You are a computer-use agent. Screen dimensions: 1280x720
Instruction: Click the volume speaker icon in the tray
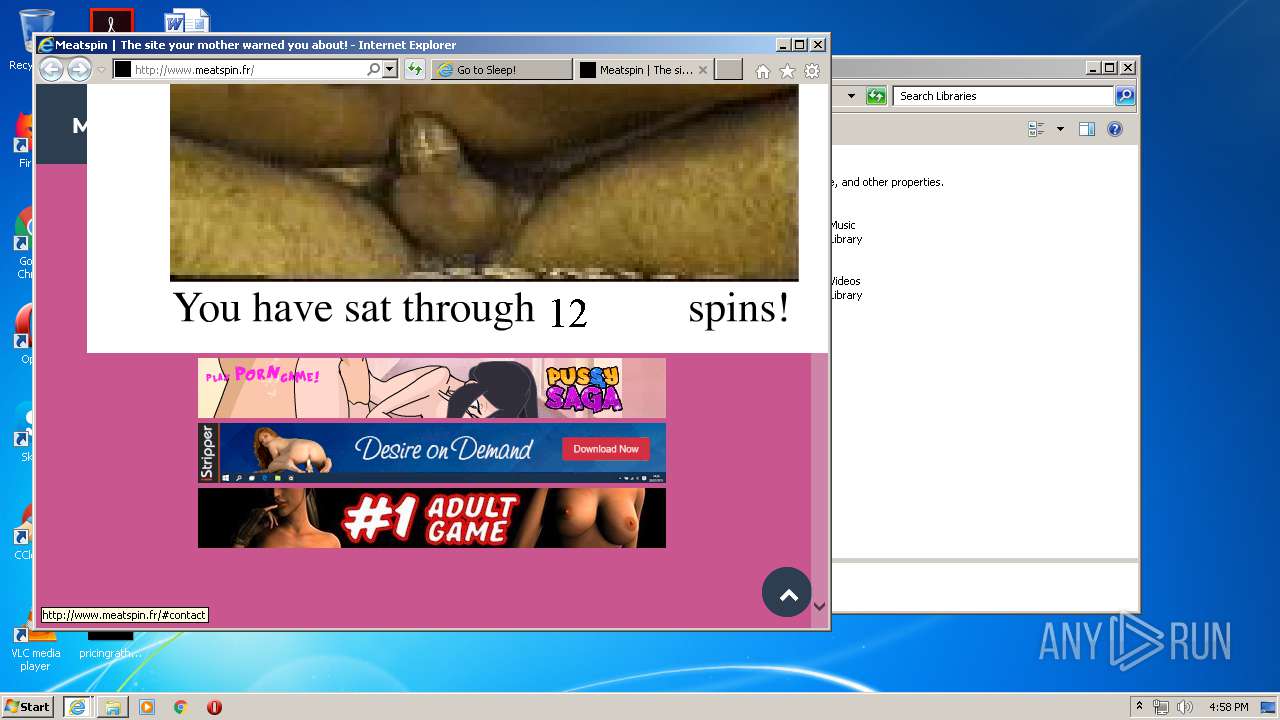coord(1184,707)
